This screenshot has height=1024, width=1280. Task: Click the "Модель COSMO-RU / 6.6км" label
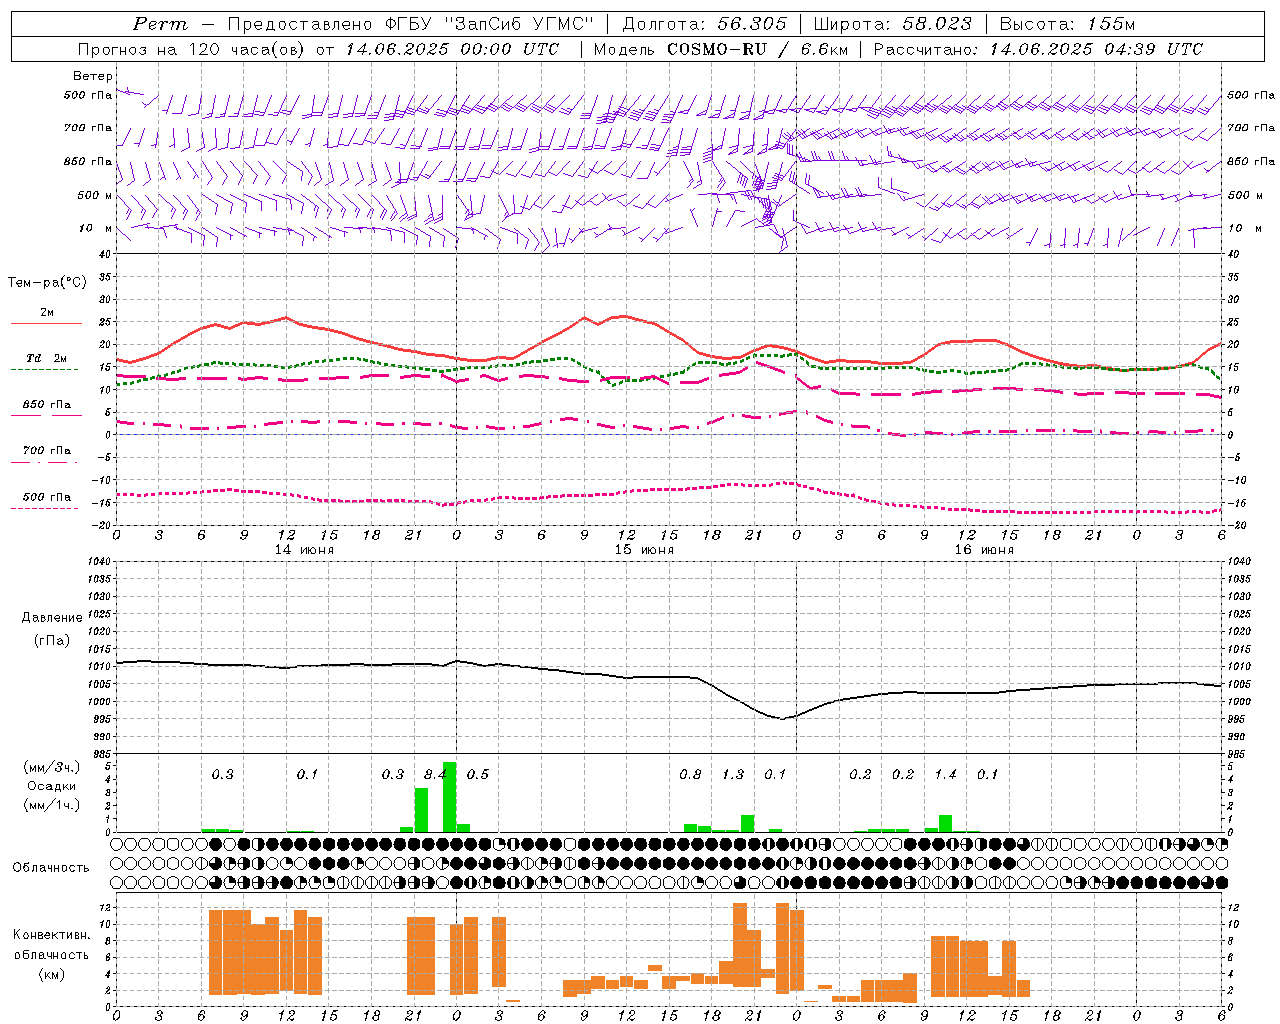pos(721,49)
